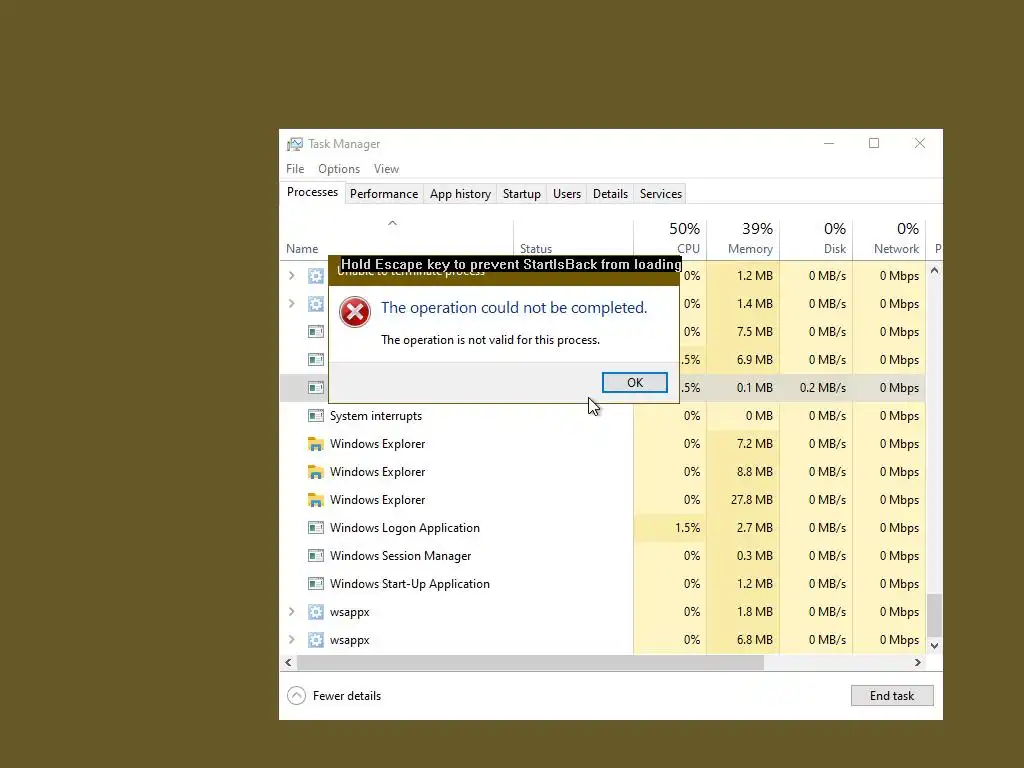Click the Windows Logon Application icon
The image size is (1024, 768).
(x=316, y=528)
